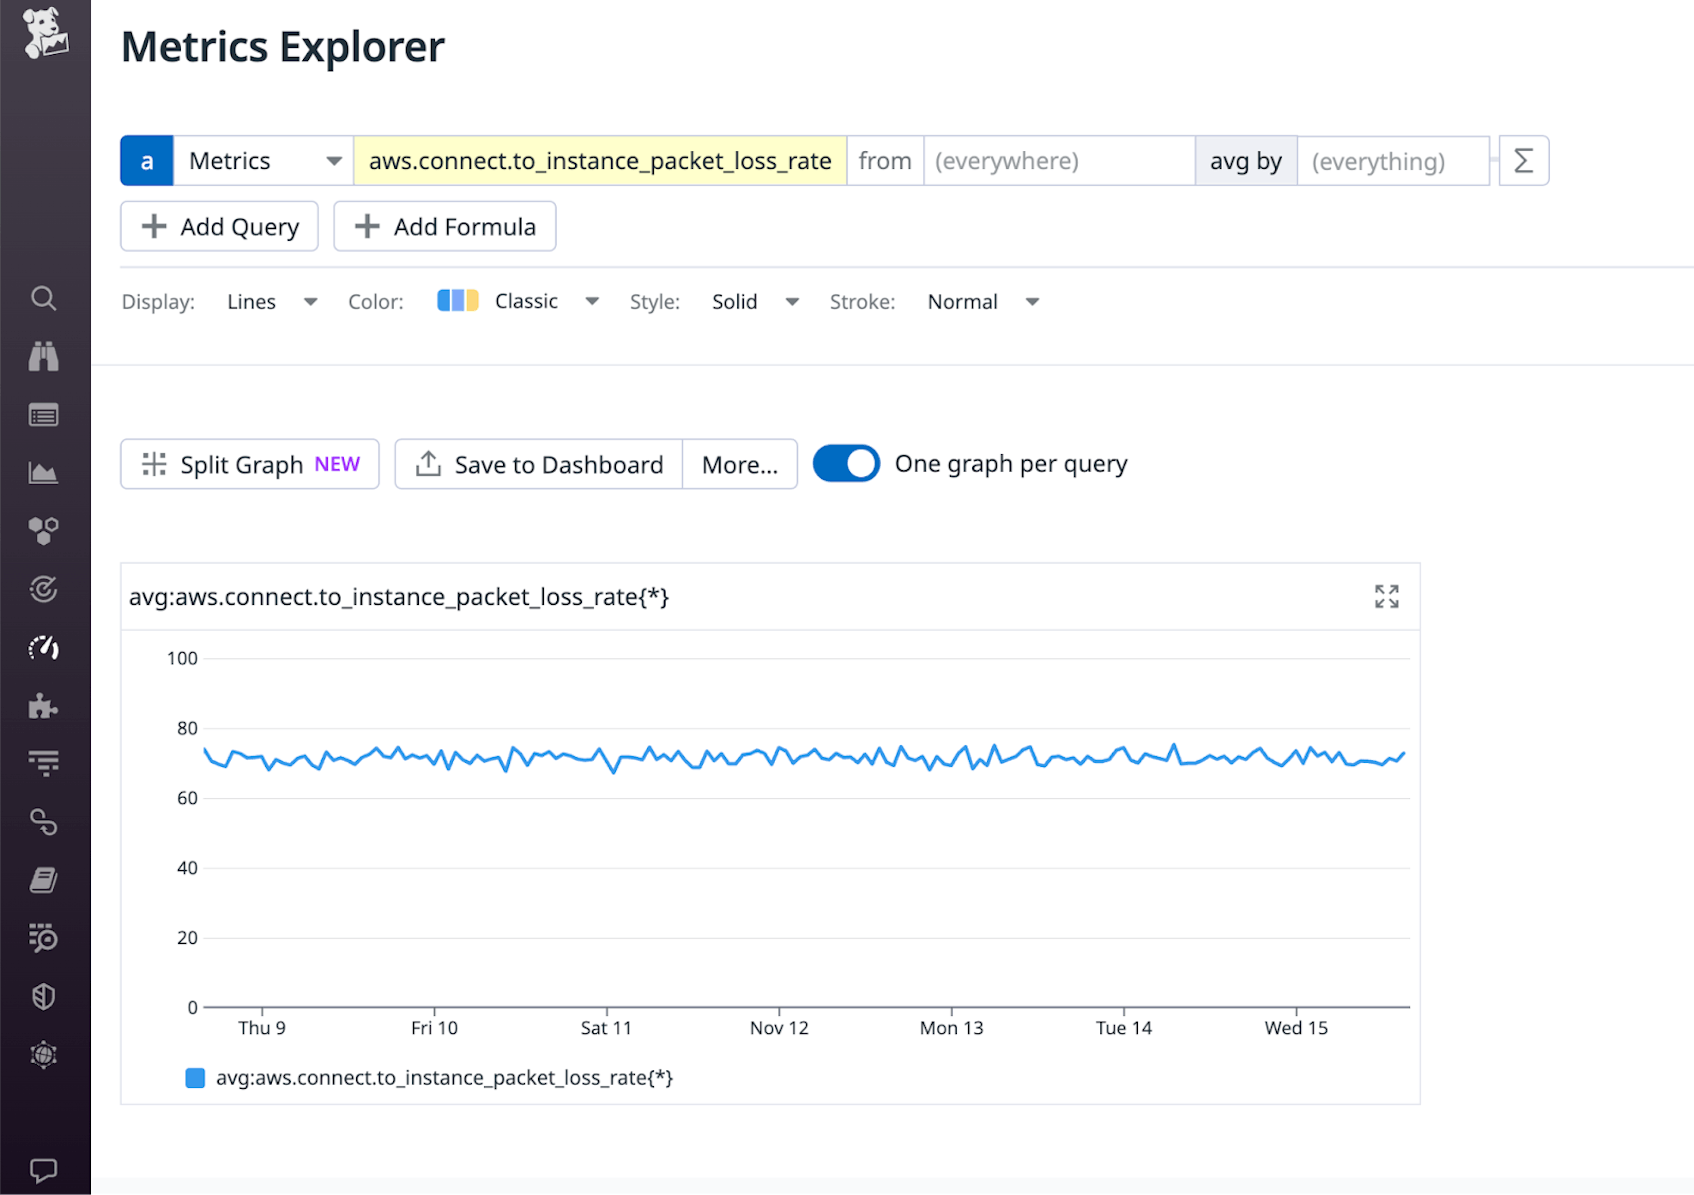The image size is (1694, 1195).
Task: Open the Integrations puzzle icon
Action: pos(44,704)
